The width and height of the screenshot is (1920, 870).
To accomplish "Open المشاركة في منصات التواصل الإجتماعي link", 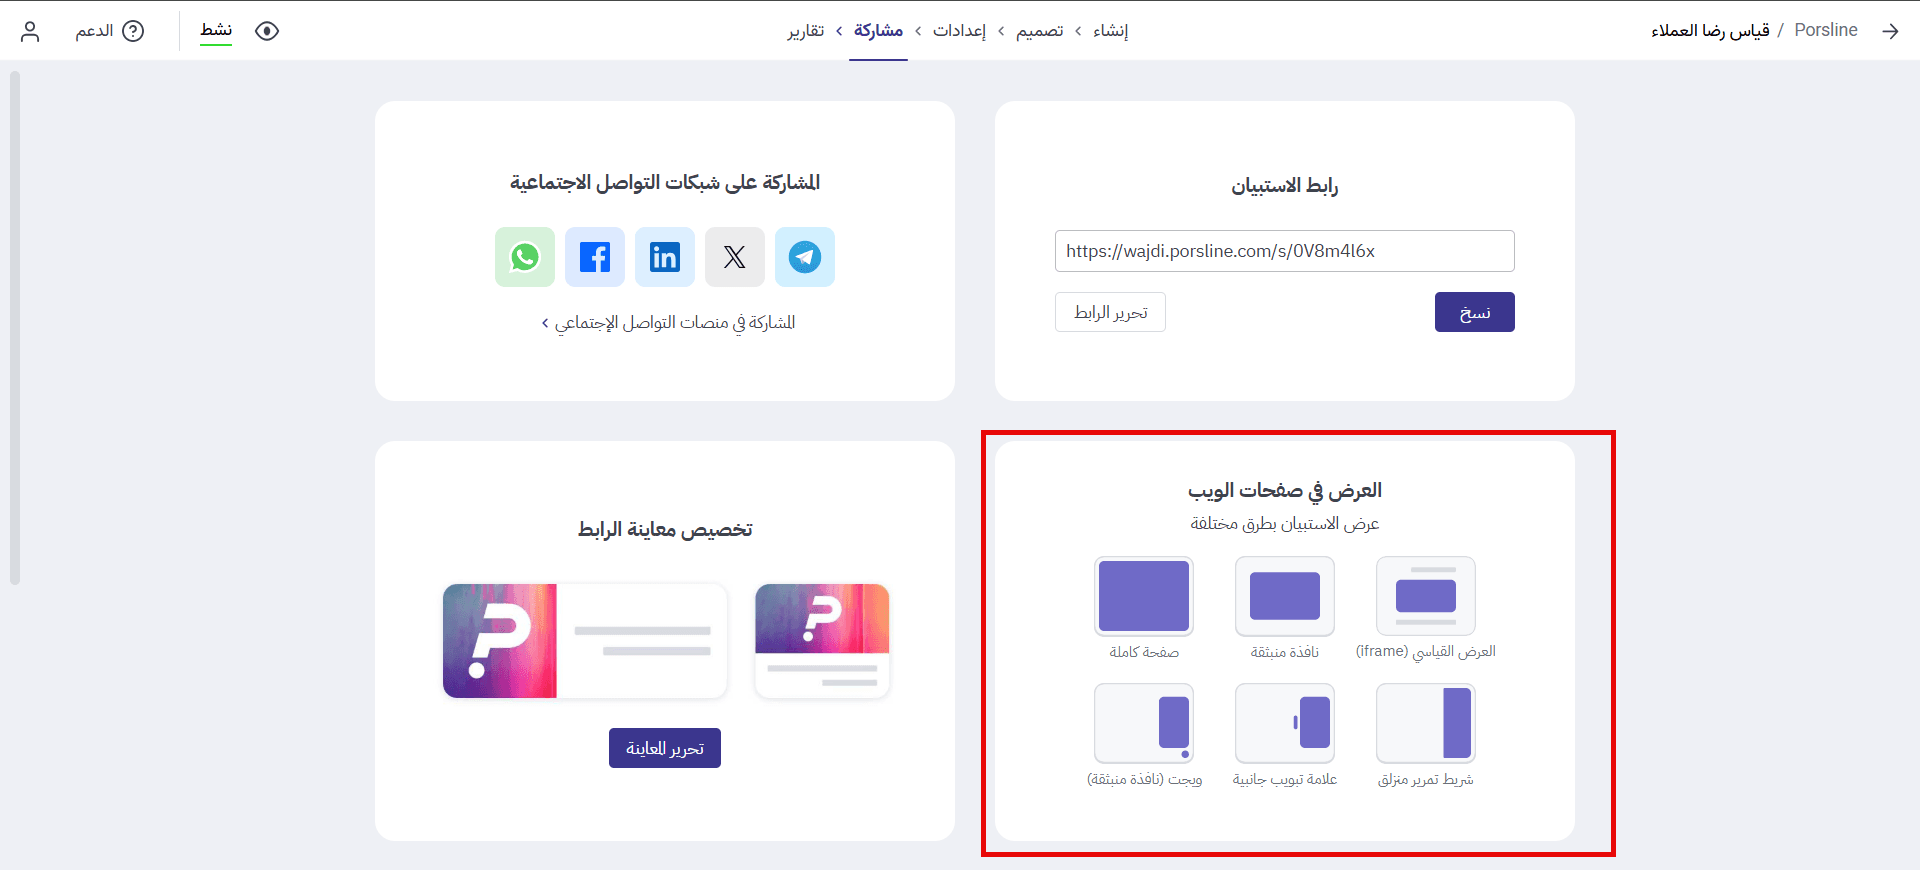I will click(669, 322).
